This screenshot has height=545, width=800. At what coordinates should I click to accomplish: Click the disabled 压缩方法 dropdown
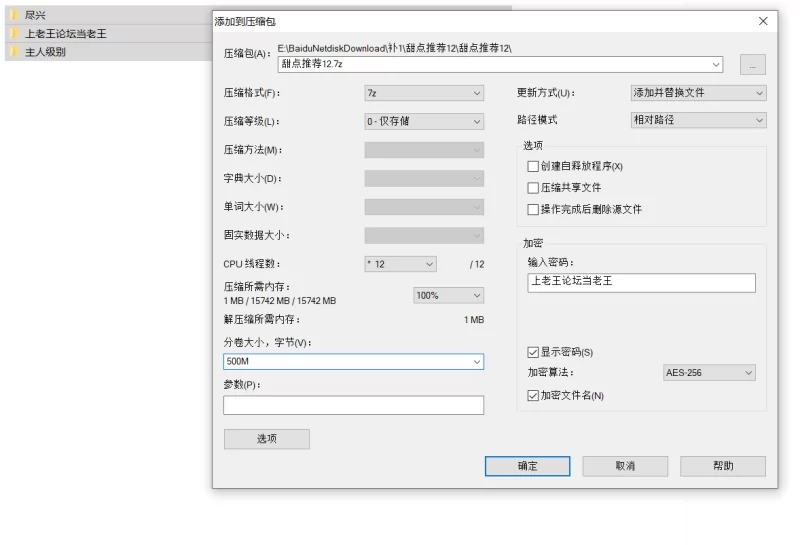(x=424, y=150)
